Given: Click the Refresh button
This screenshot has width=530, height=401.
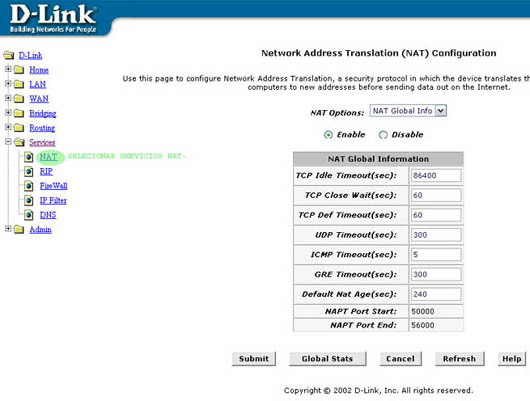Looking at the screenshot, I should click(x=459, y=359).
